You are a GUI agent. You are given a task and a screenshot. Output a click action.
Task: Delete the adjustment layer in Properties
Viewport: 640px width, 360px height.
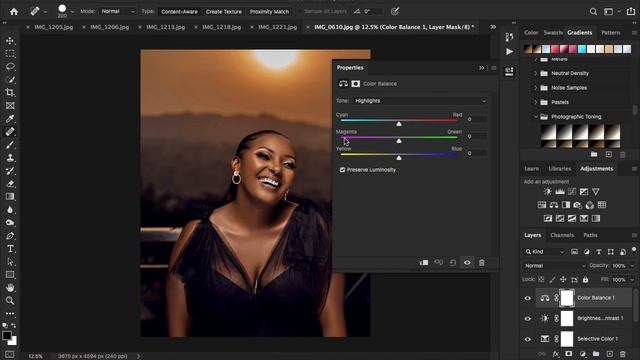click(482, 263)
